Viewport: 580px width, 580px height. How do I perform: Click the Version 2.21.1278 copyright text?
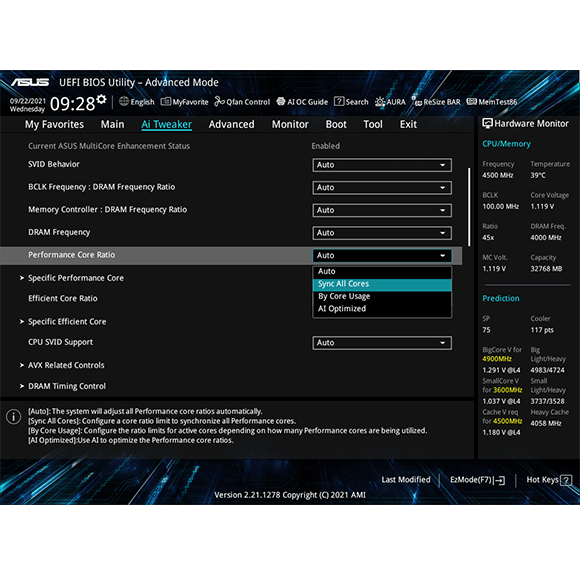click(x=290, y=495)
